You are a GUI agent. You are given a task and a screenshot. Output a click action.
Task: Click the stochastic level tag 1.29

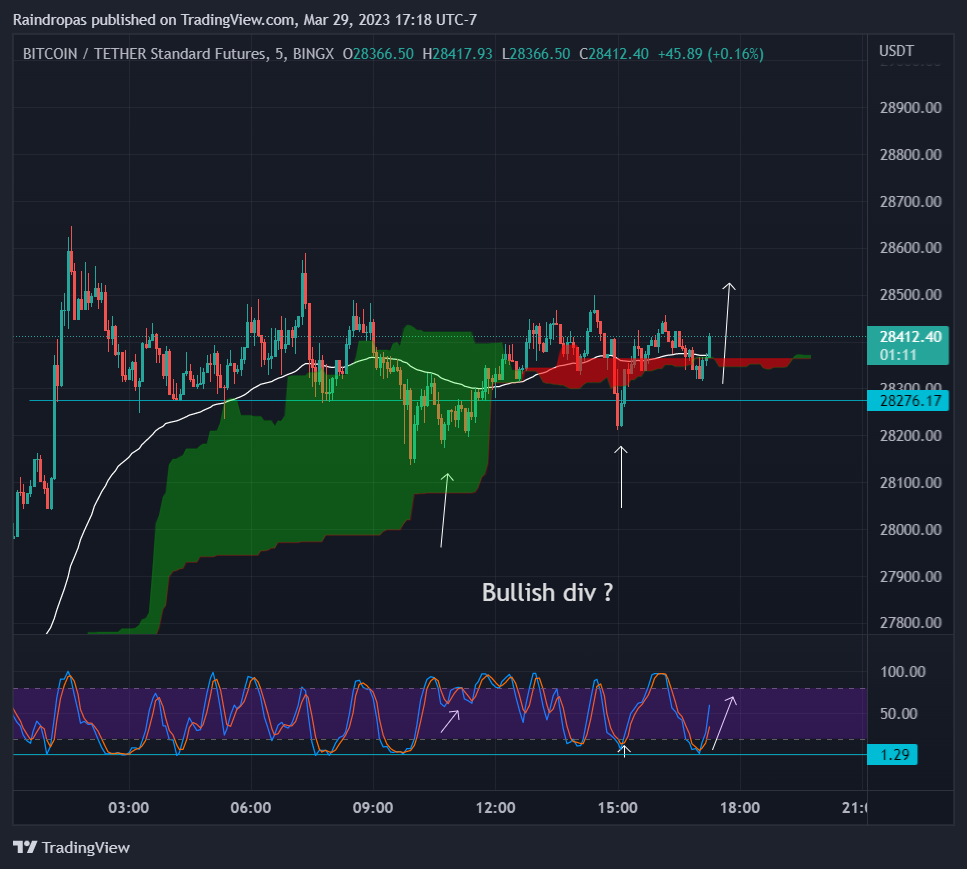892,754
